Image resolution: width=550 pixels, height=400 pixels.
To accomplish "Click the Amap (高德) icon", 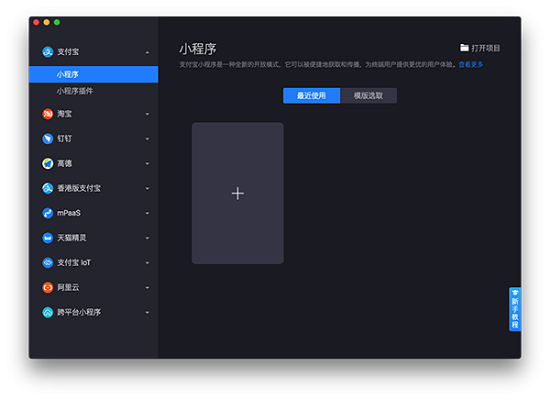I will coord(47,164).
